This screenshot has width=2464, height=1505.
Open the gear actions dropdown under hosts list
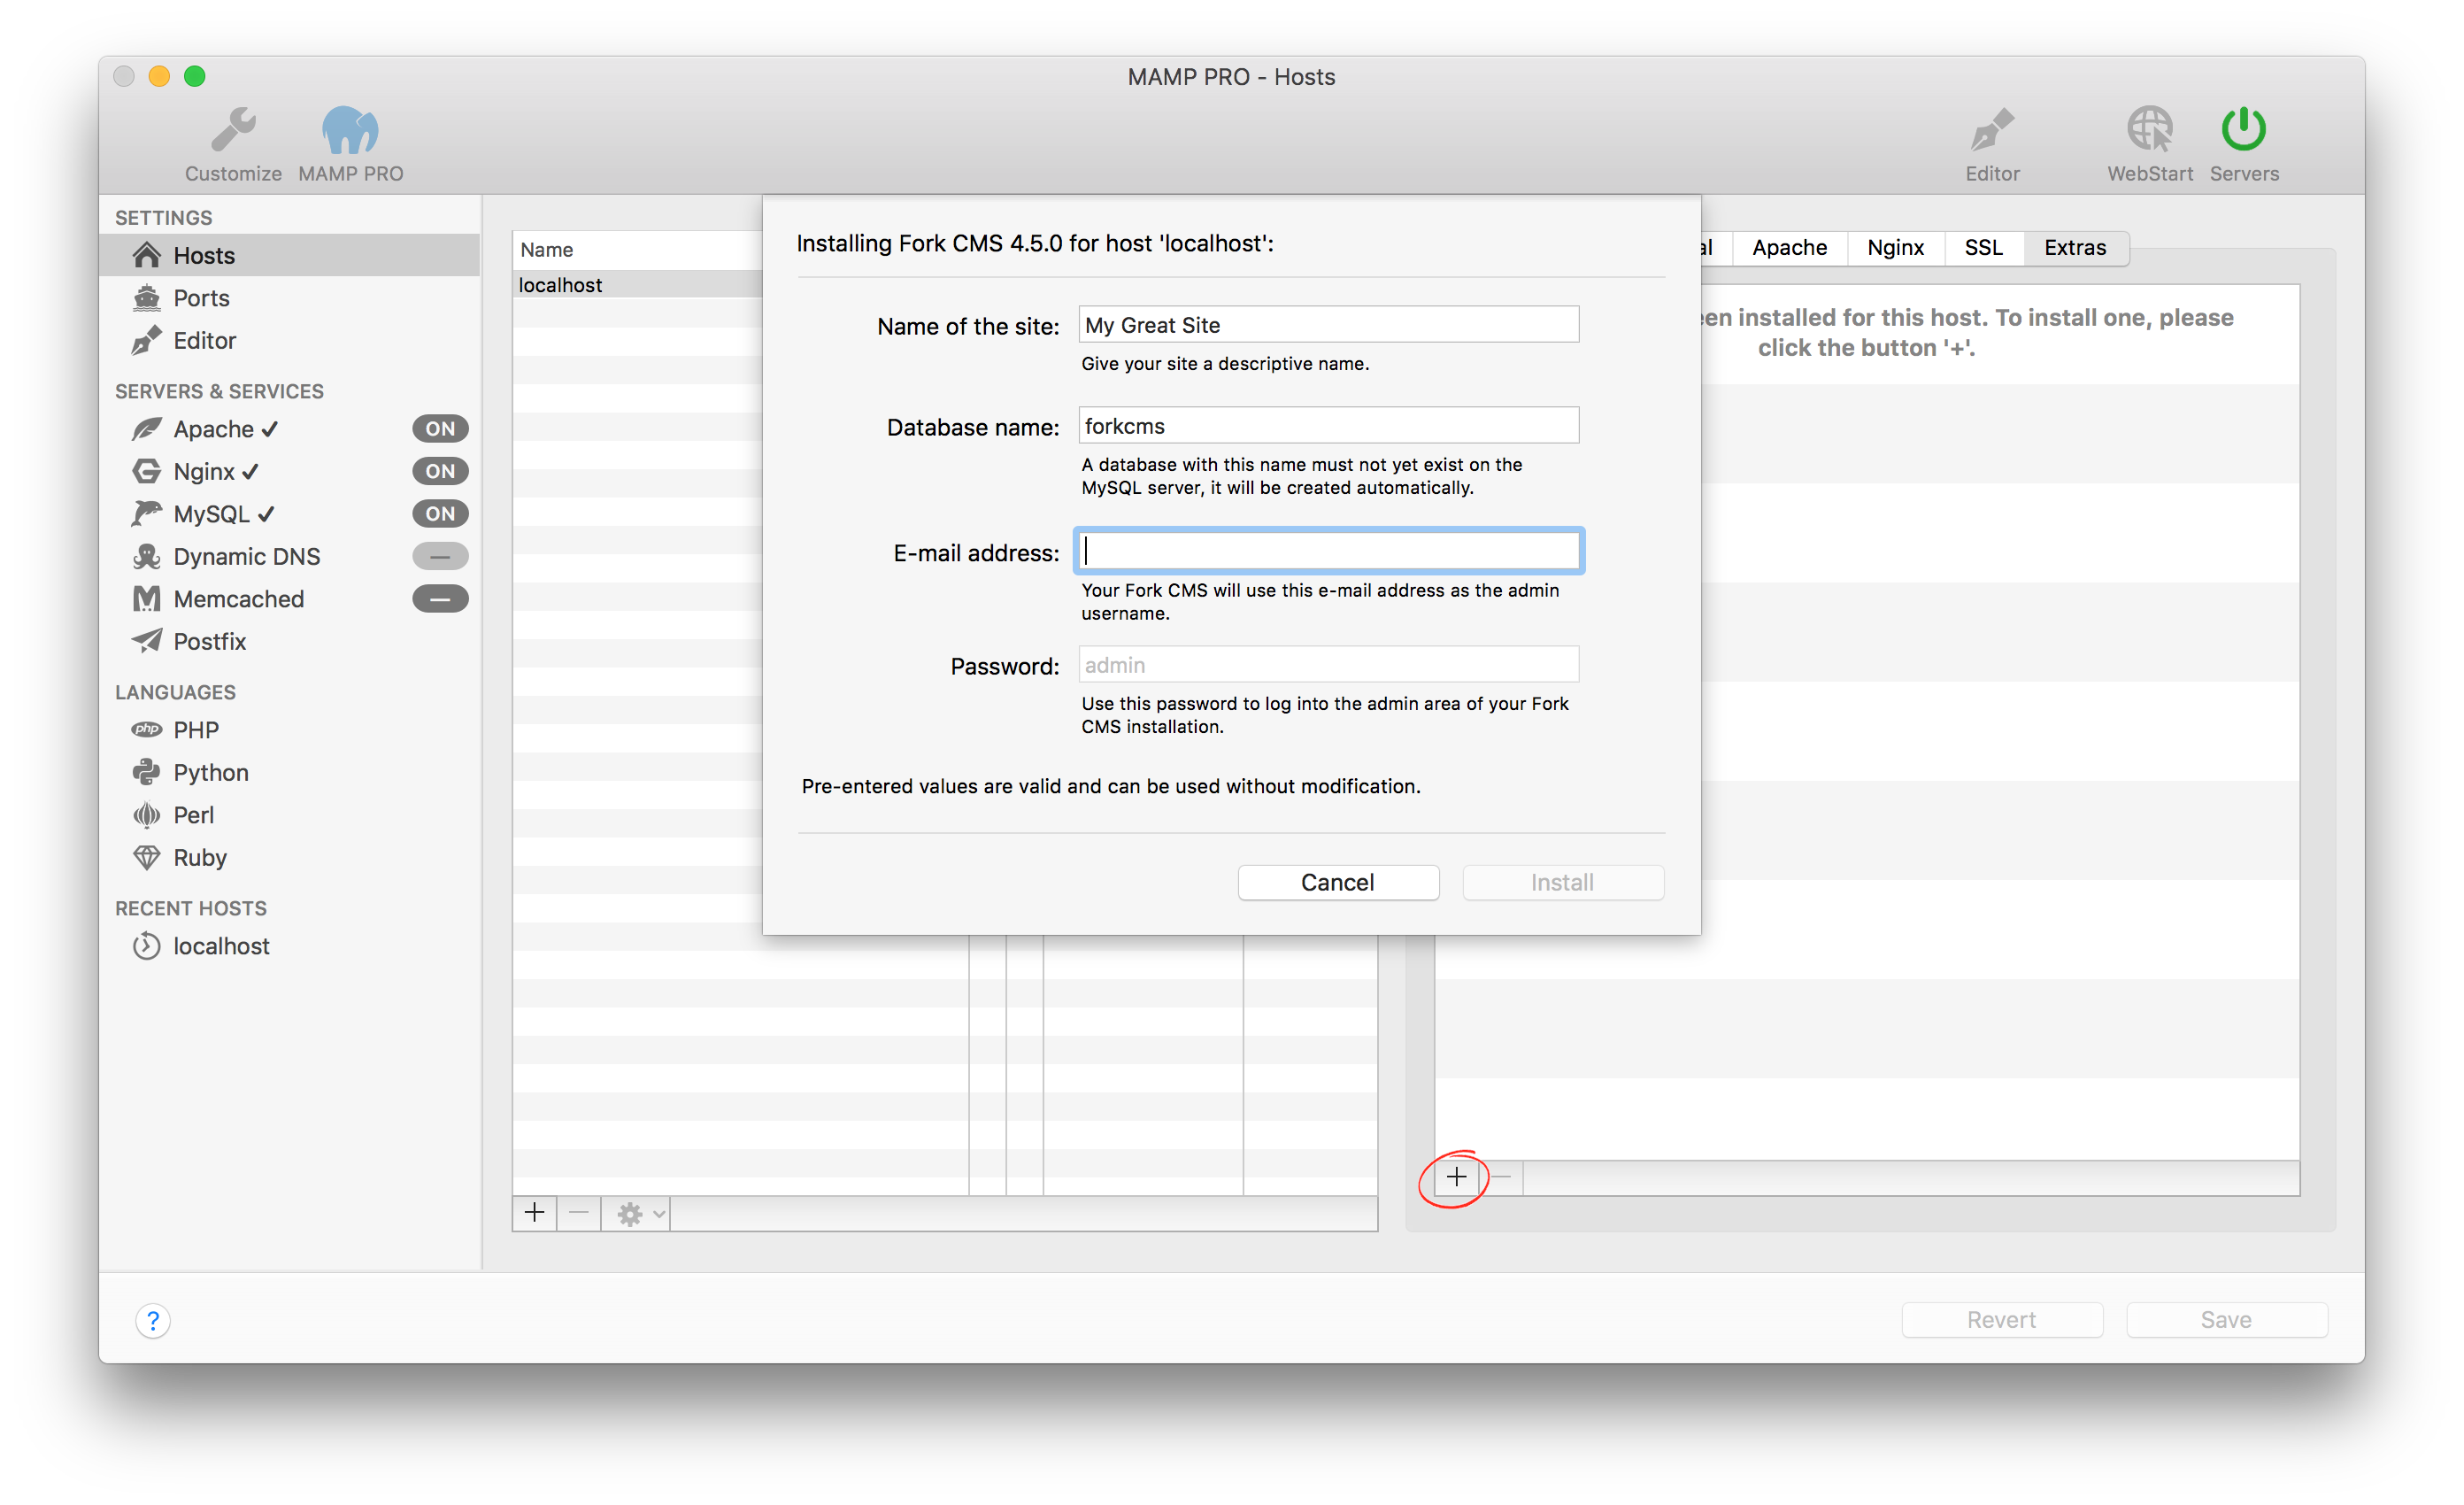[x=637, y=1213]
